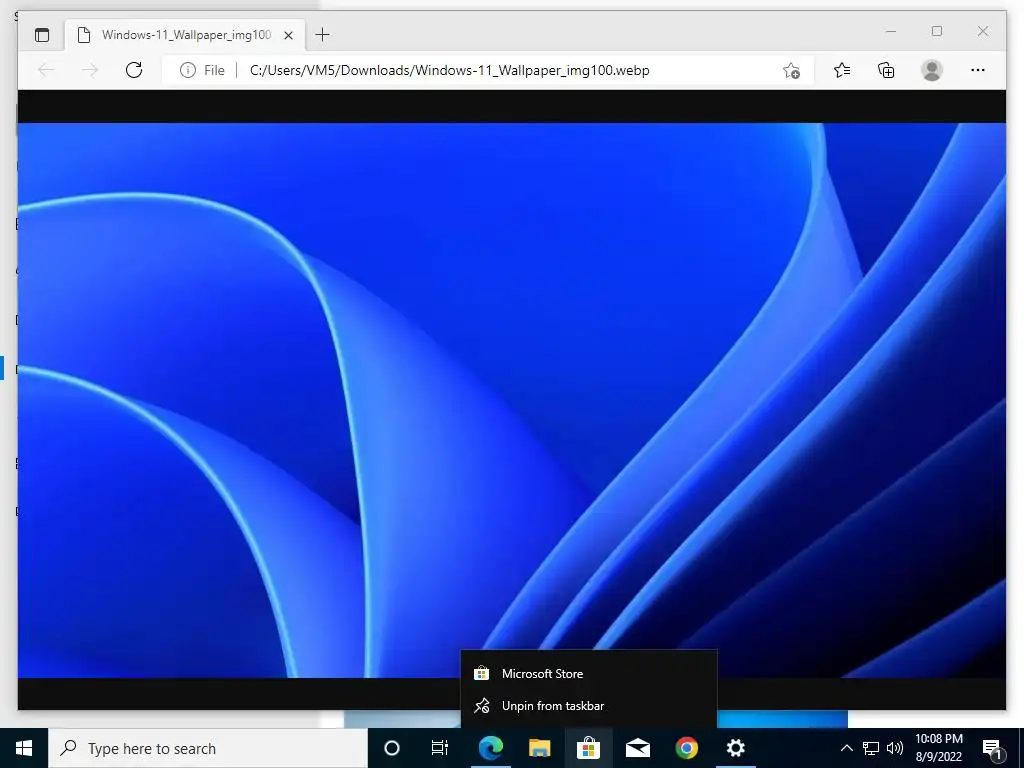Image resolution: width=1024 pixels, height=768 pixels.
Task: Open Settings gear on taskbar
Action: [x=735, y=748]
